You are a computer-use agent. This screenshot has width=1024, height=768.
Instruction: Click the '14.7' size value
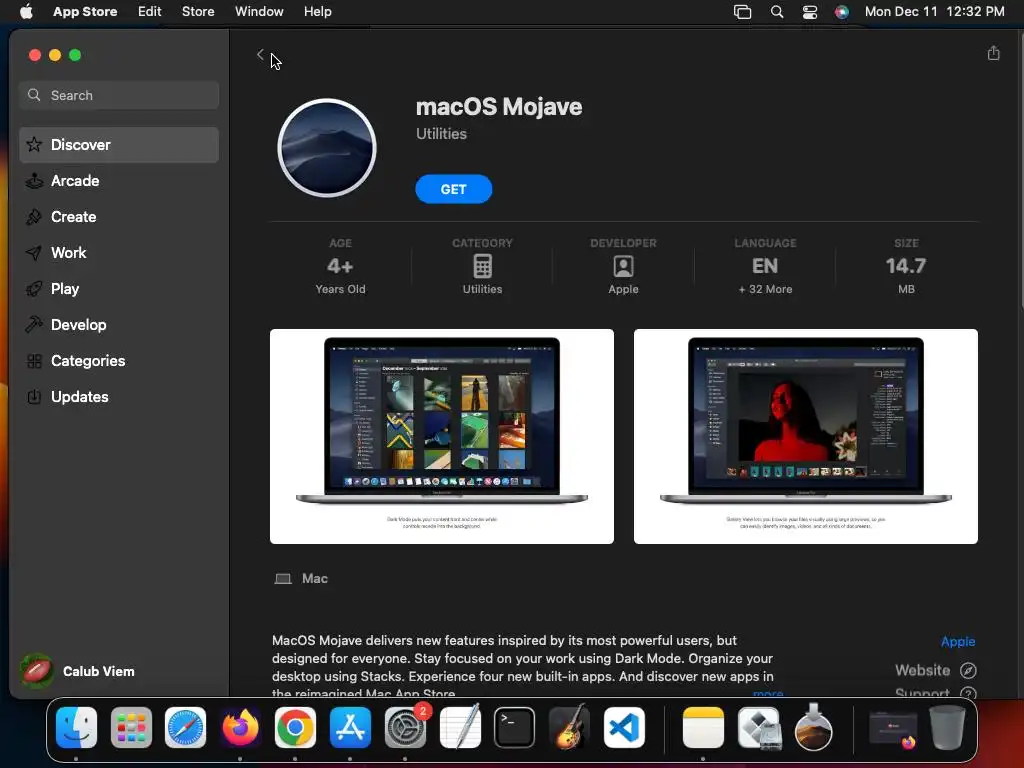point(906,266)
